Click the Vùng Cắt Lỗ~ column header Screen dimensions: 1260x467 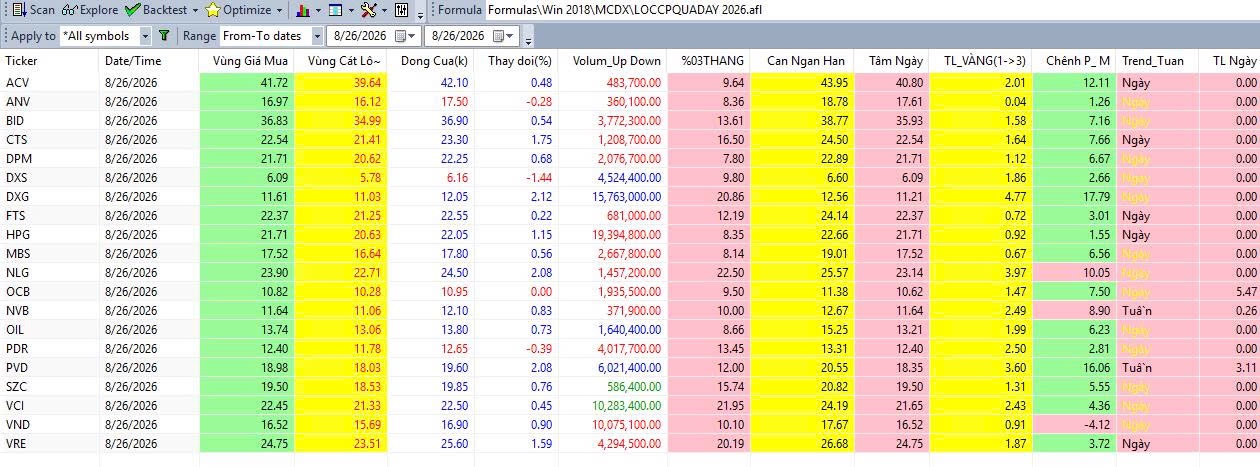click(x=340, y=61)
